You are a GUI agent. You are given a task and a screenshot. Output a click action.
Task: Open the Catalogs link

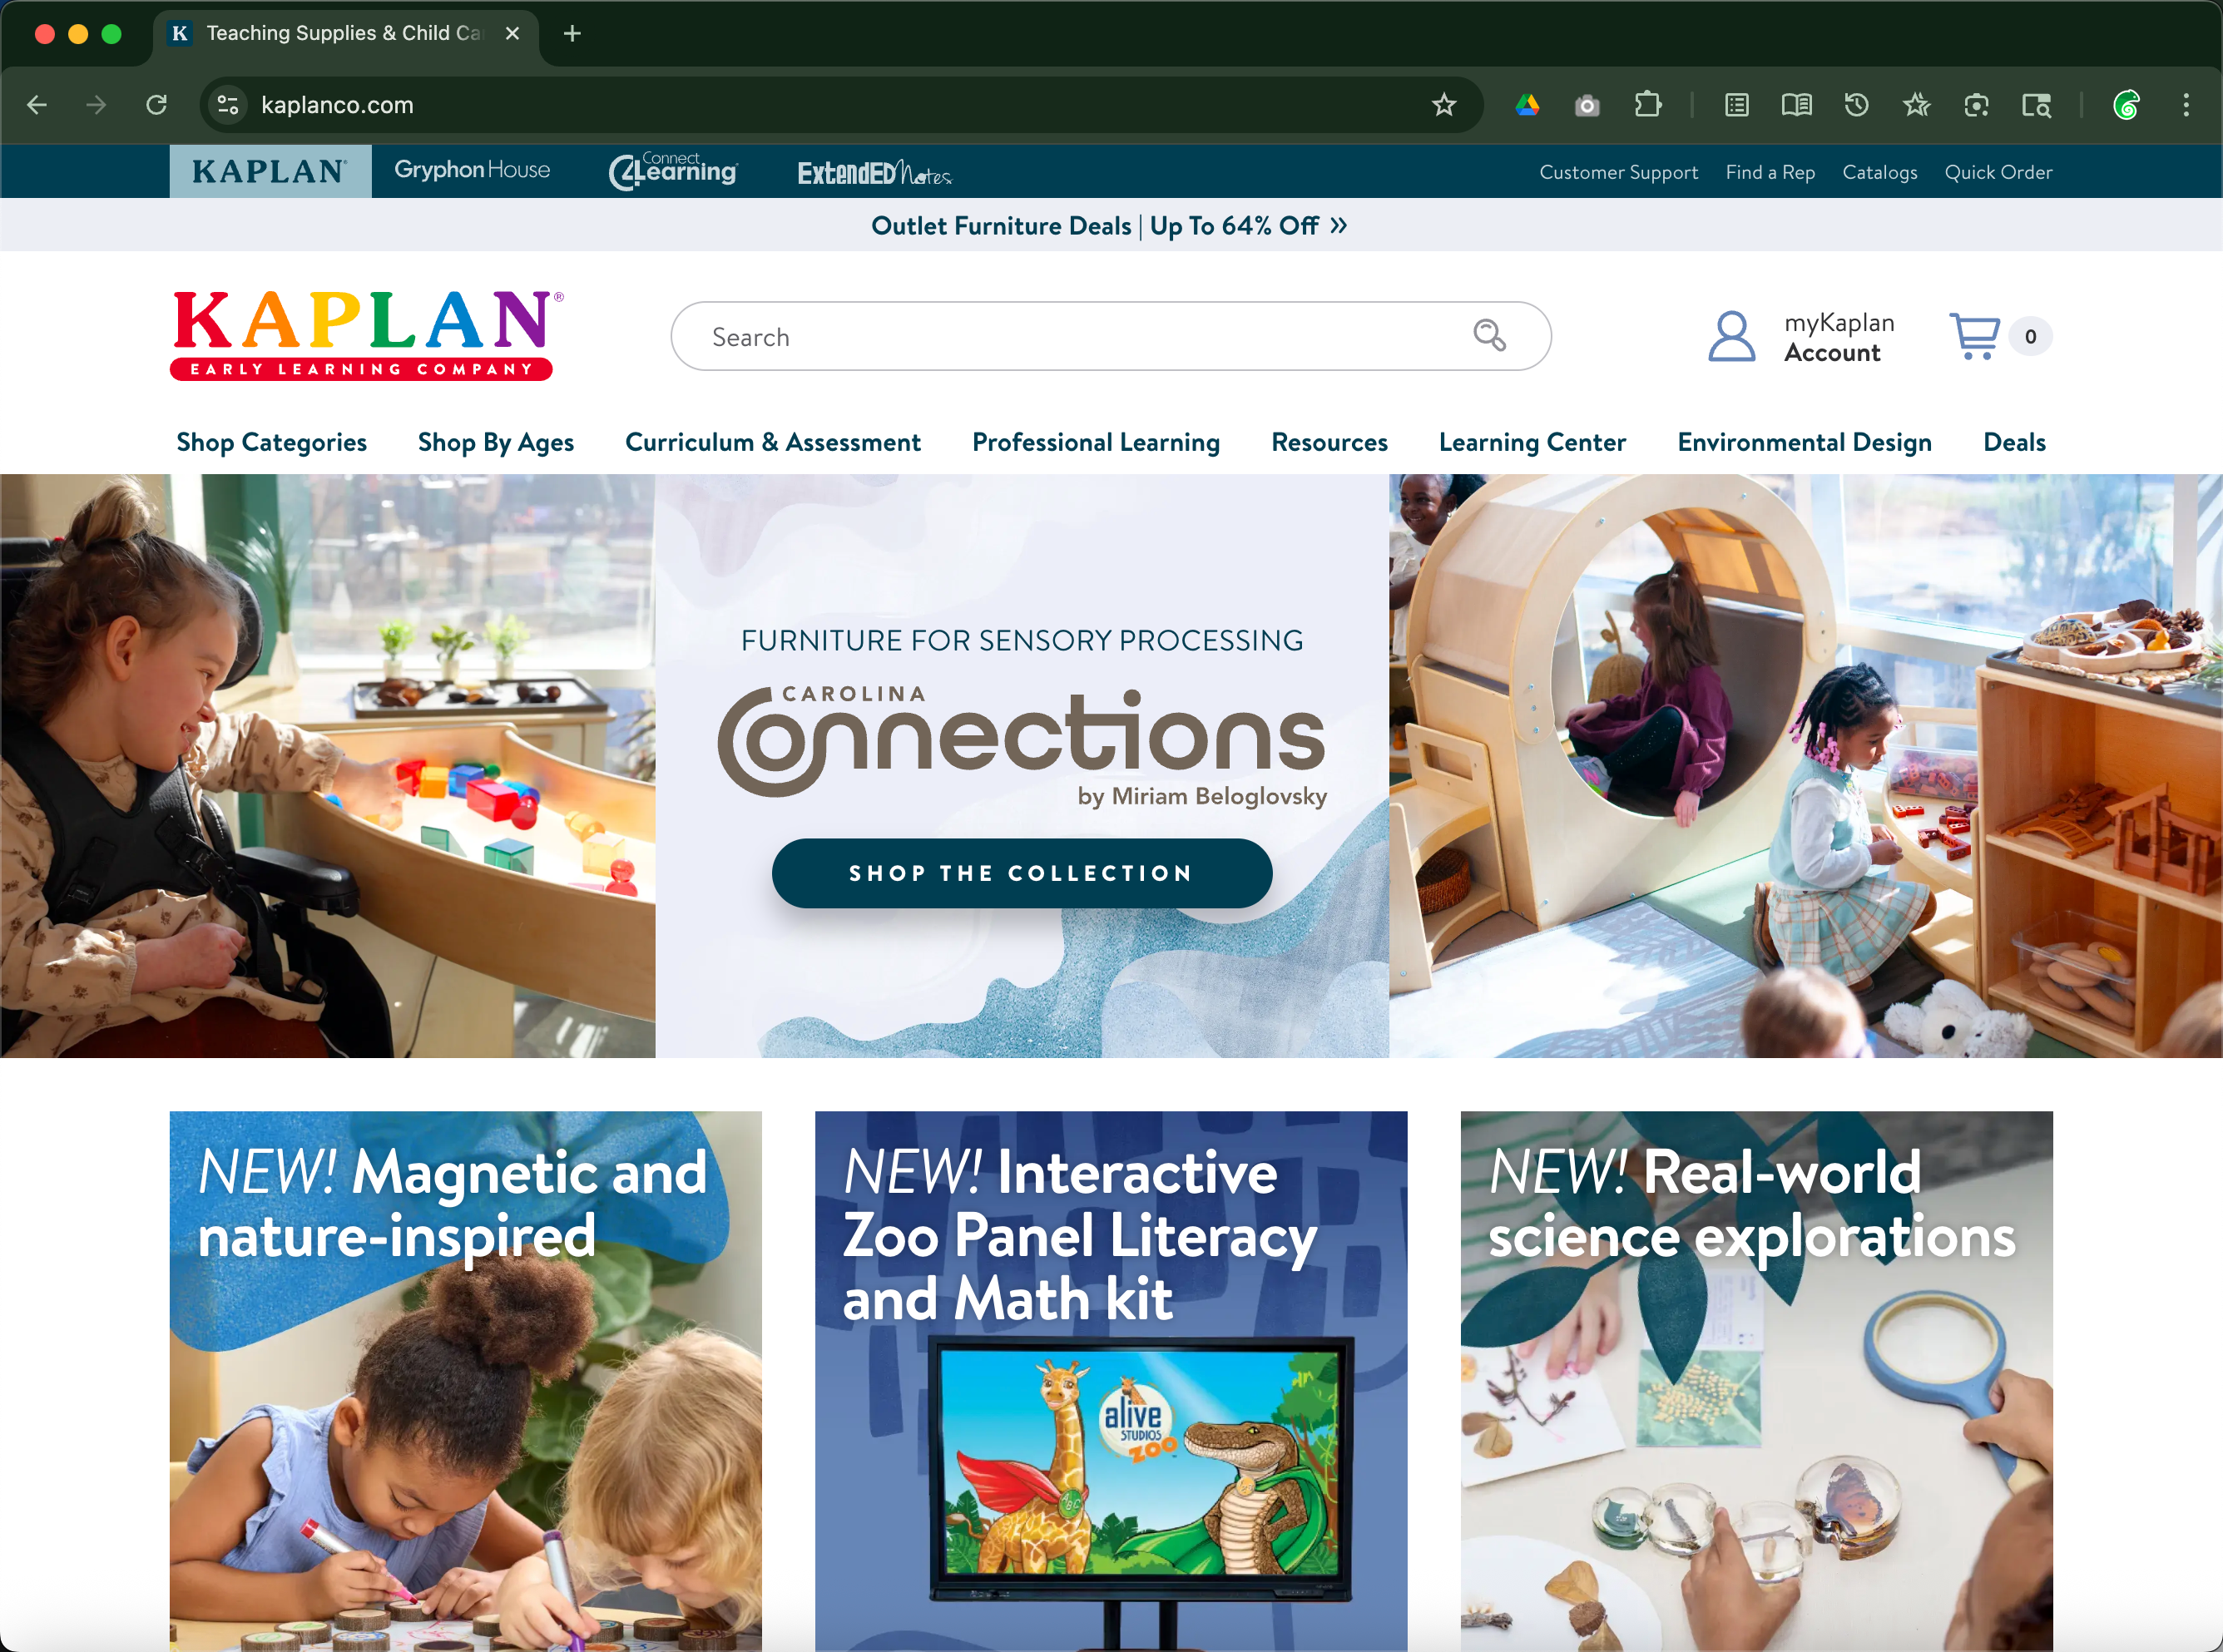(x=1879, y=172)
